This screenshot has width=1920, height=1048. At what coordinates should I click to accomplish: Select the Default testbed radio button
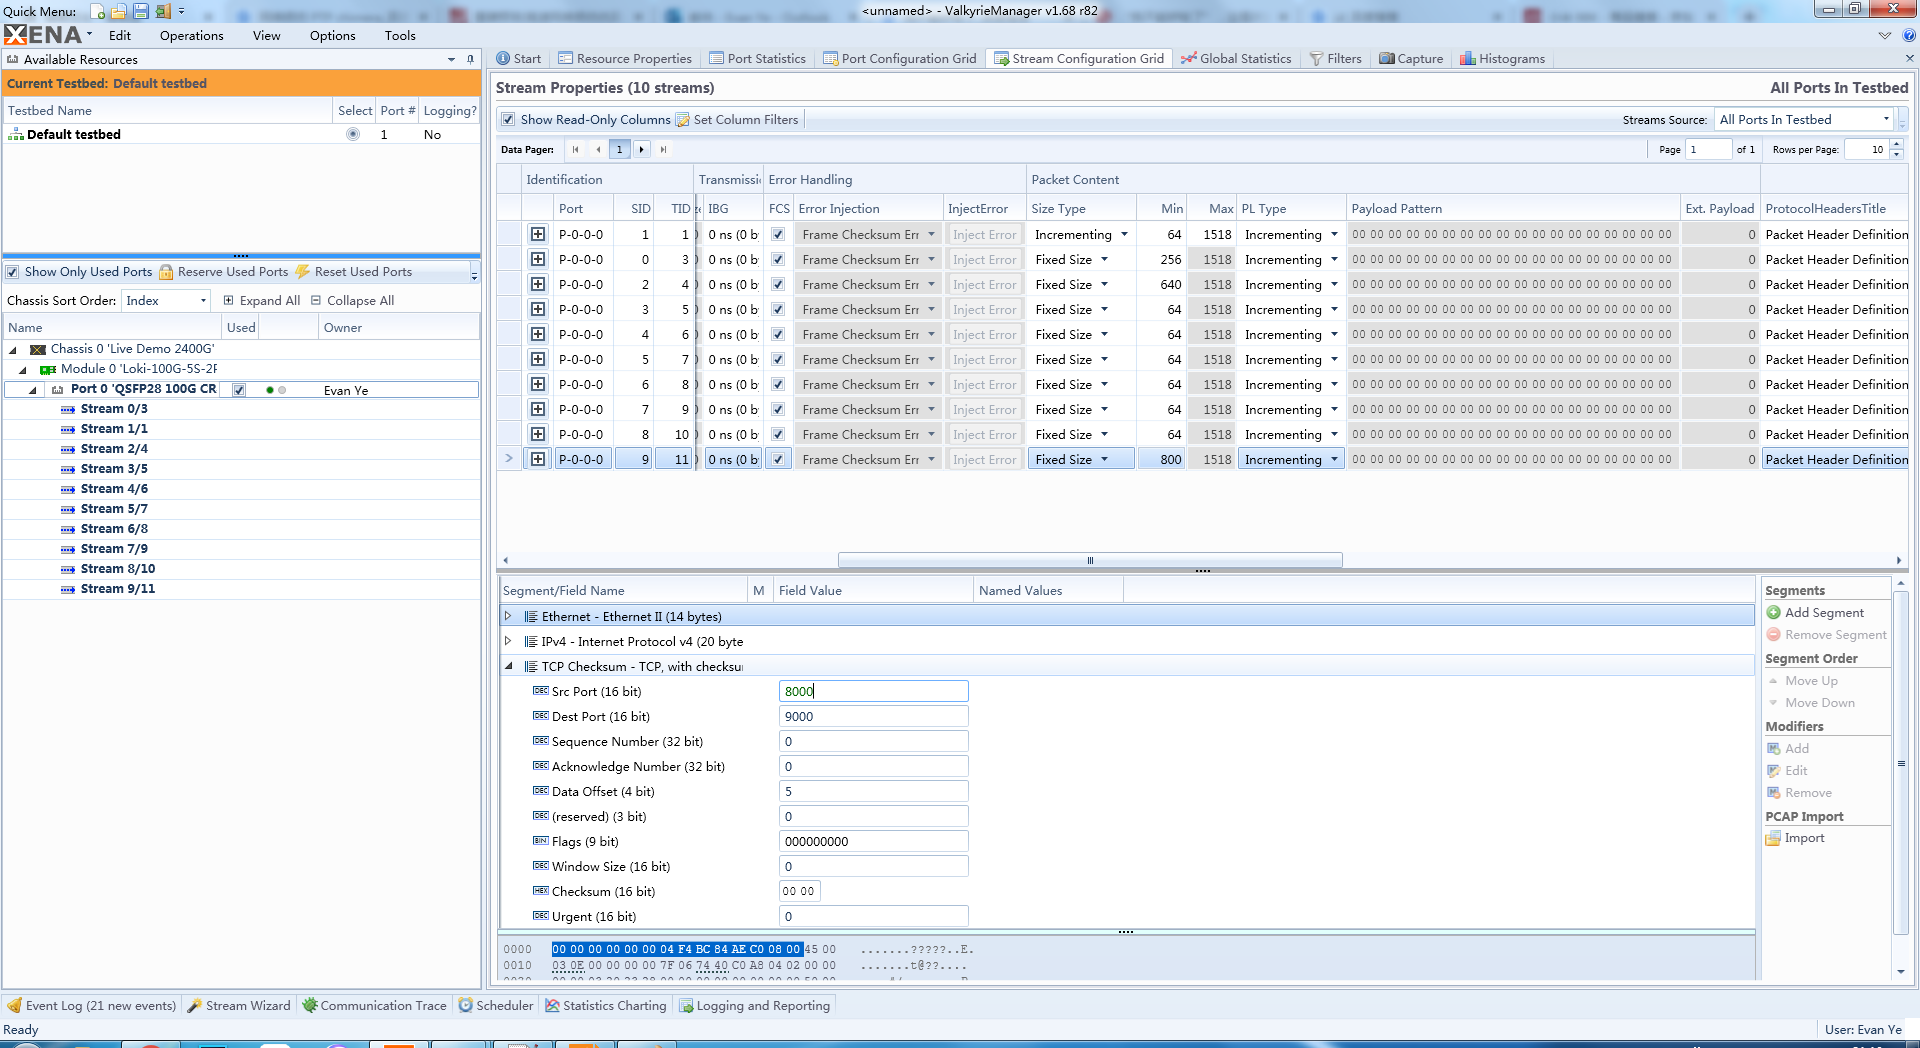pyautogui.click(x=353, y=134)
